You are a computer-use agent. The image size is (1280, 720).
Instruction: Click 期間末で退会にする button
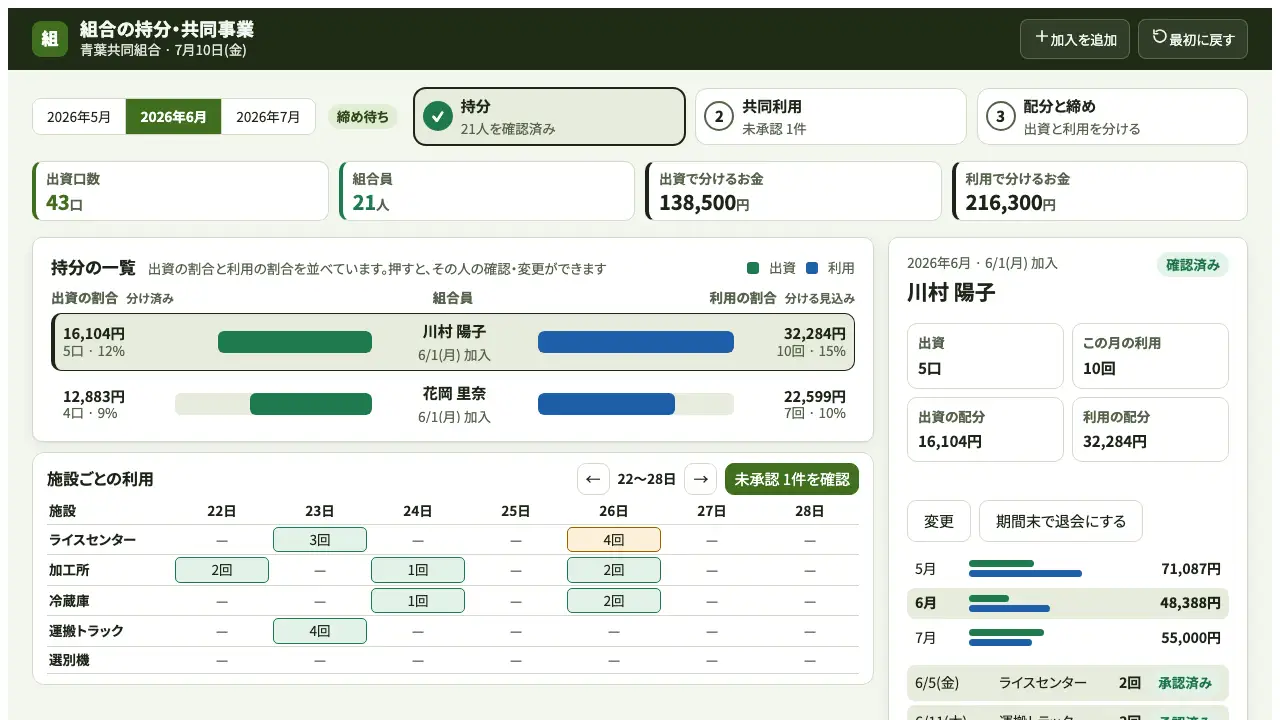click(1061, 521)
